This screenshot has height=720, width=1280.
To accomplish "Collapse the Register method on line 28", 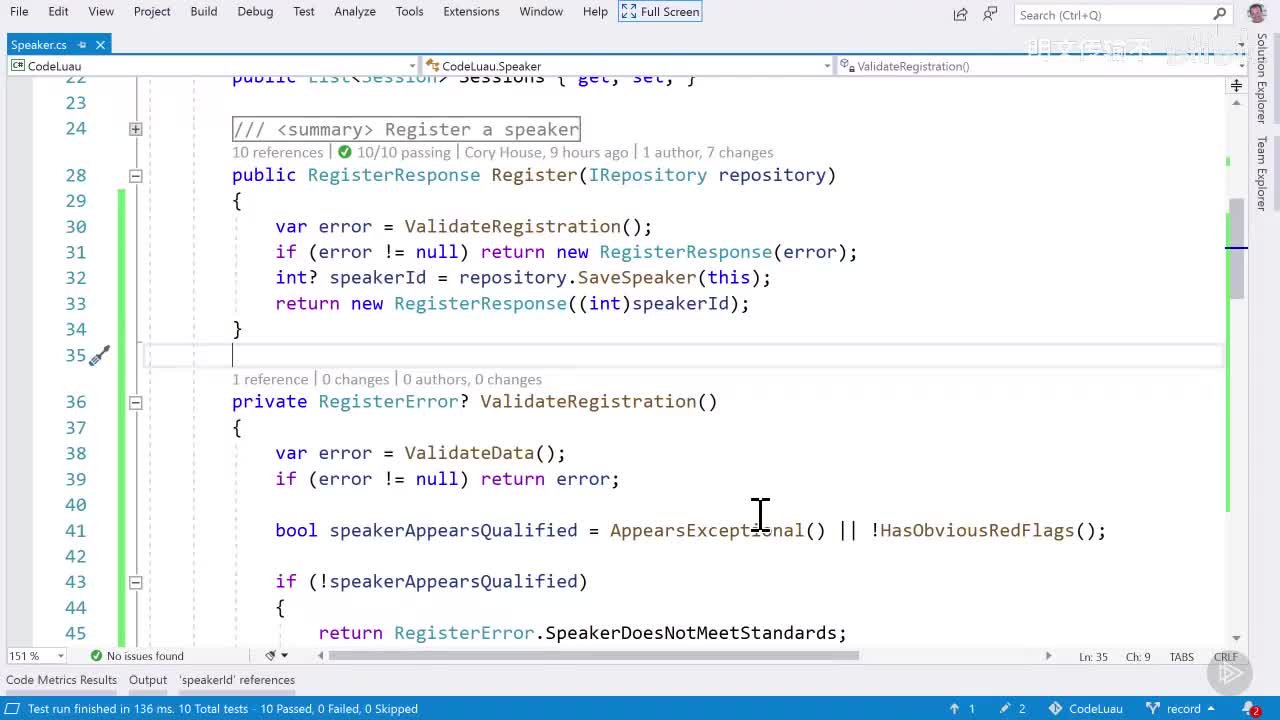I will [136, 176].
